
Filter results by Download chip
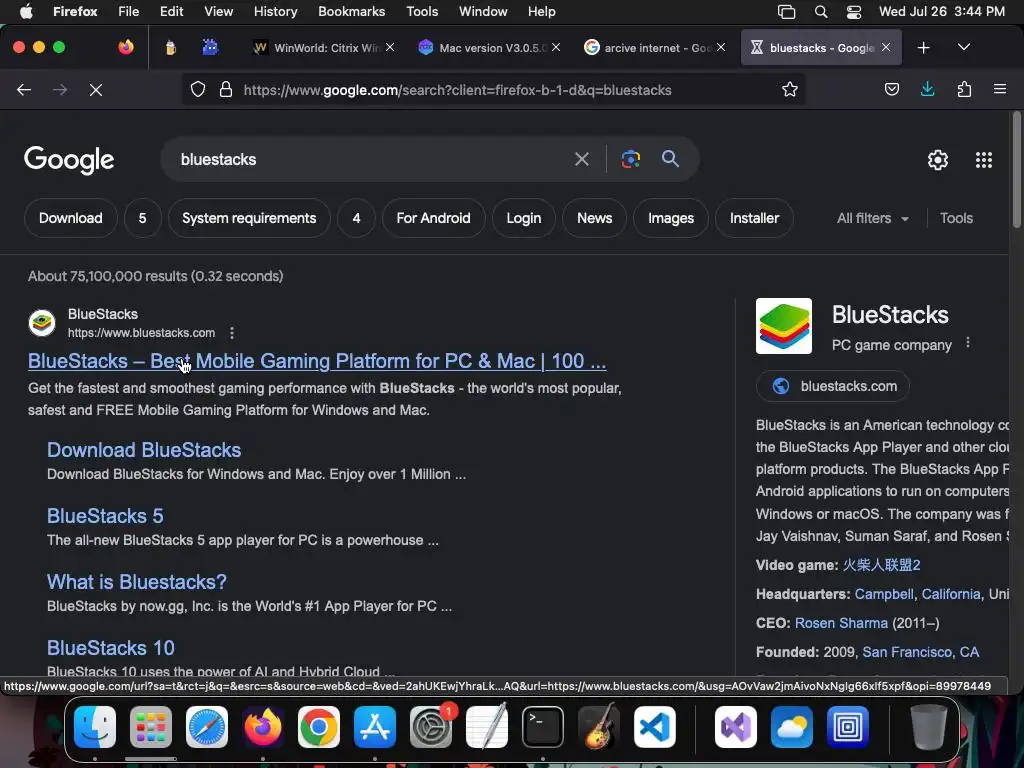point(71,218)
